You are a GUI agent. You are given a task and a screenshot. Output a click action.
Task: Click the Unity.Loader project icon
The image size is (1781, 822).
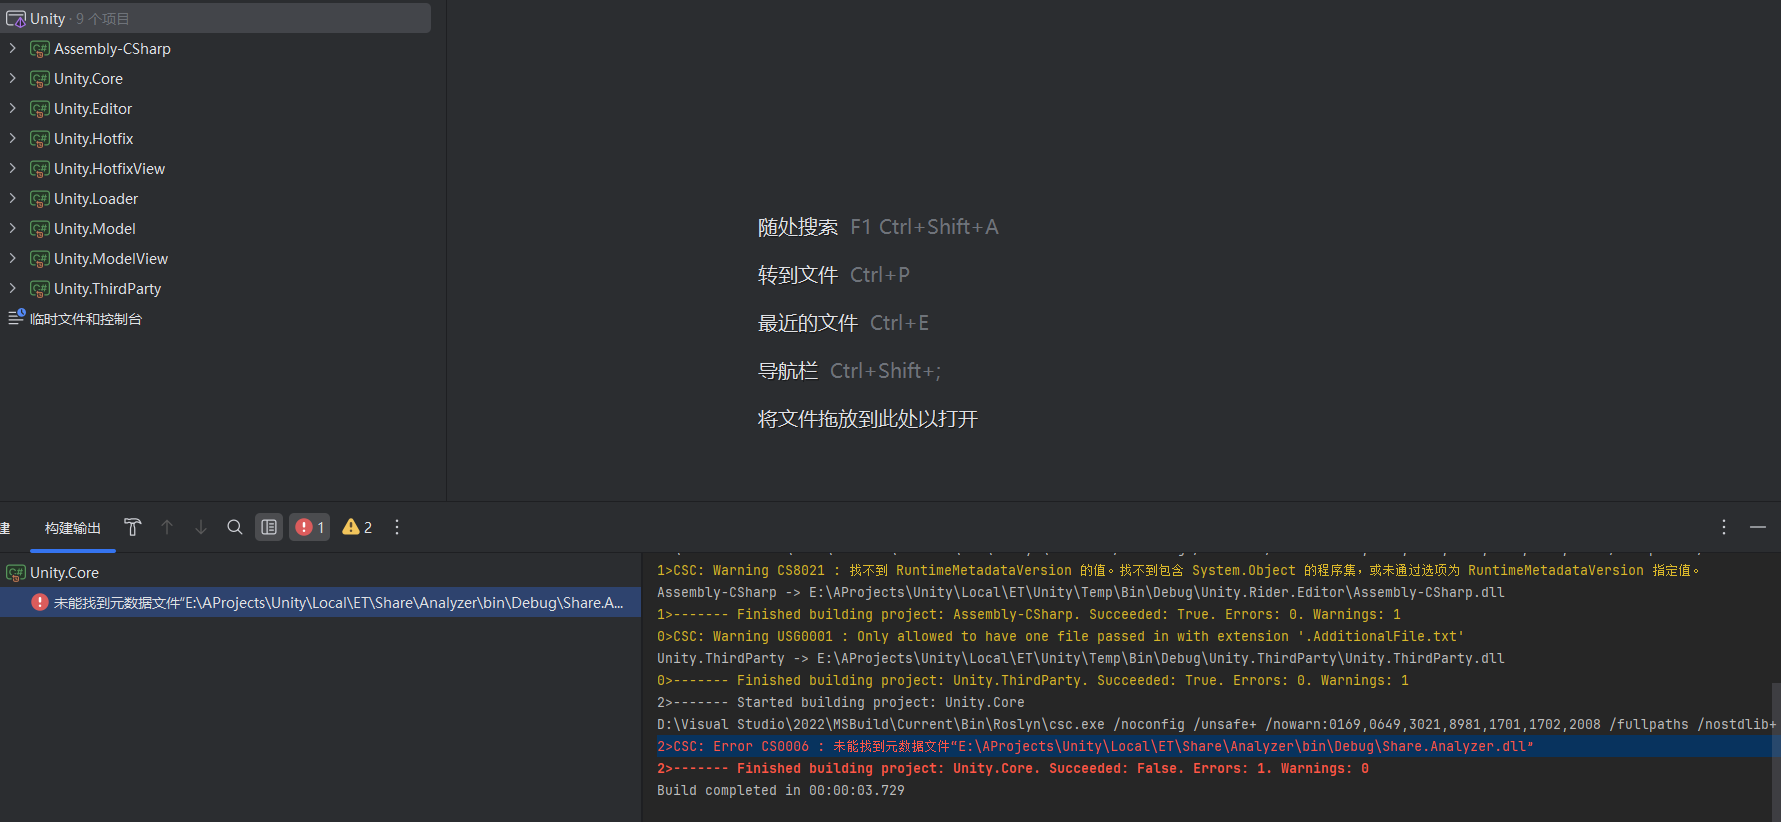click(x=40, y=199)
